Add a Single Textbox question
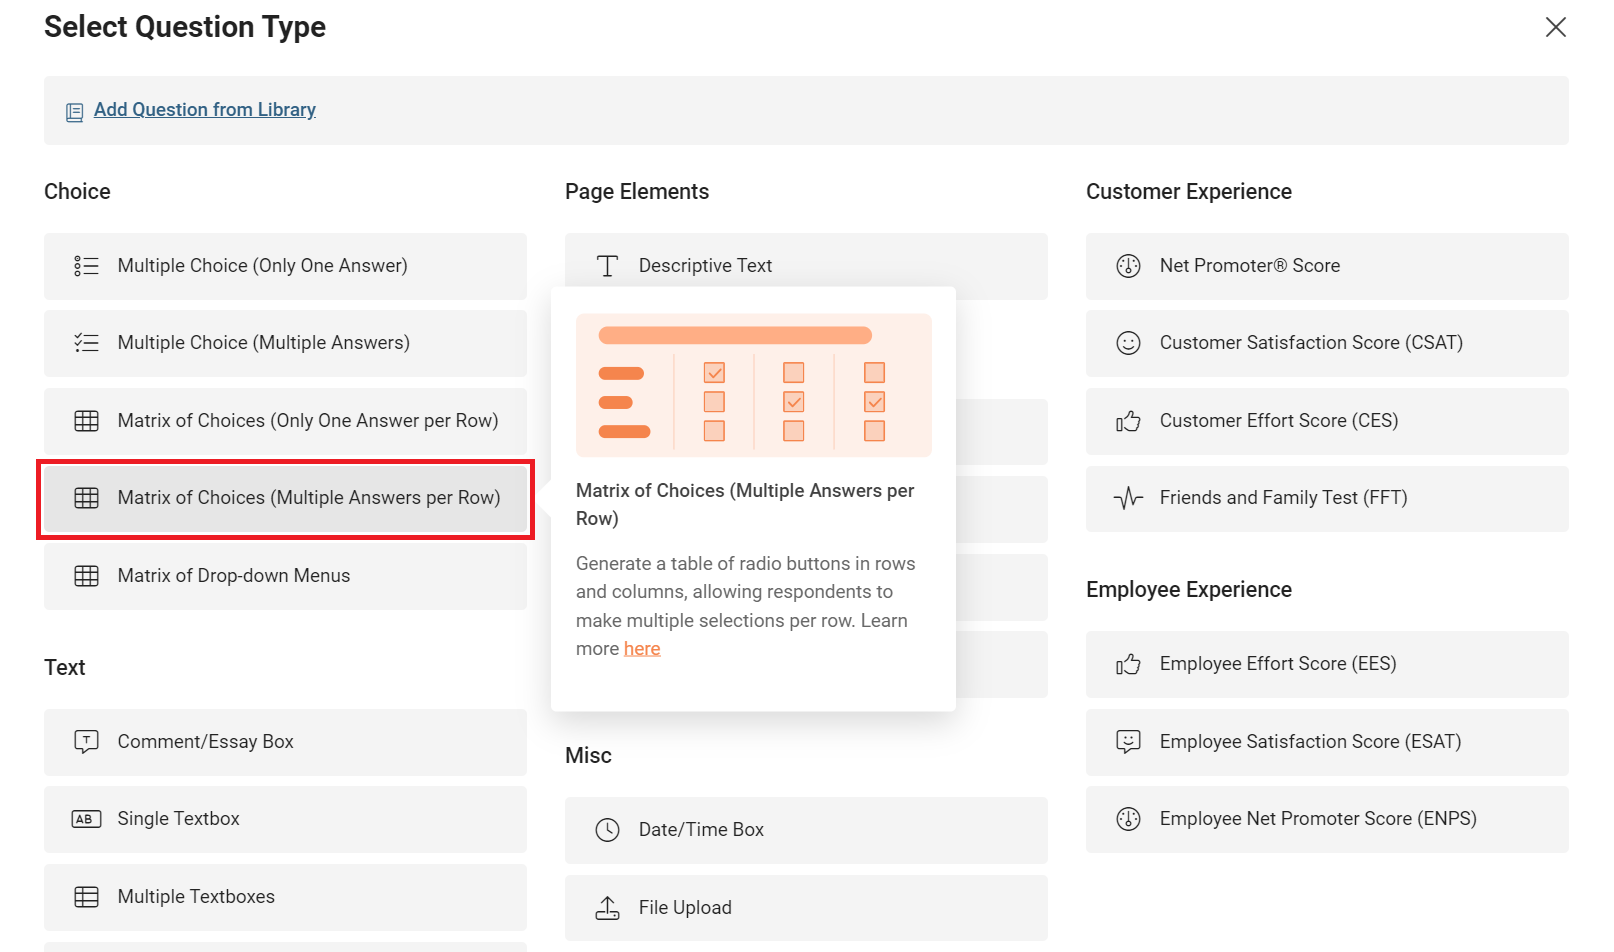Screen dimensions: 1614x952 [285, 819]
